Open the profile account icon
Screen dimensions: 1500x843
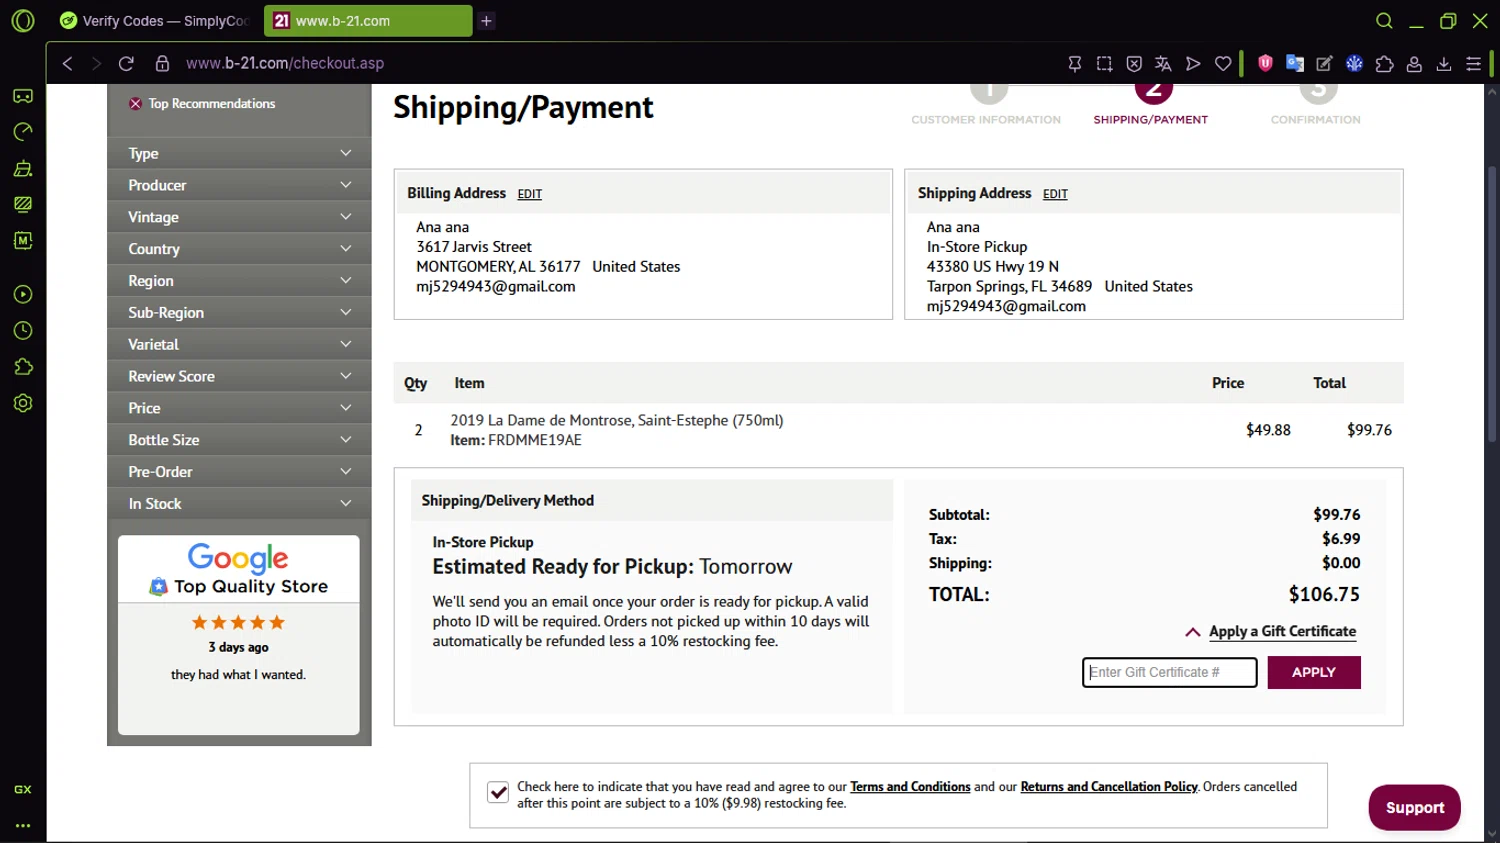[1414, 63]
